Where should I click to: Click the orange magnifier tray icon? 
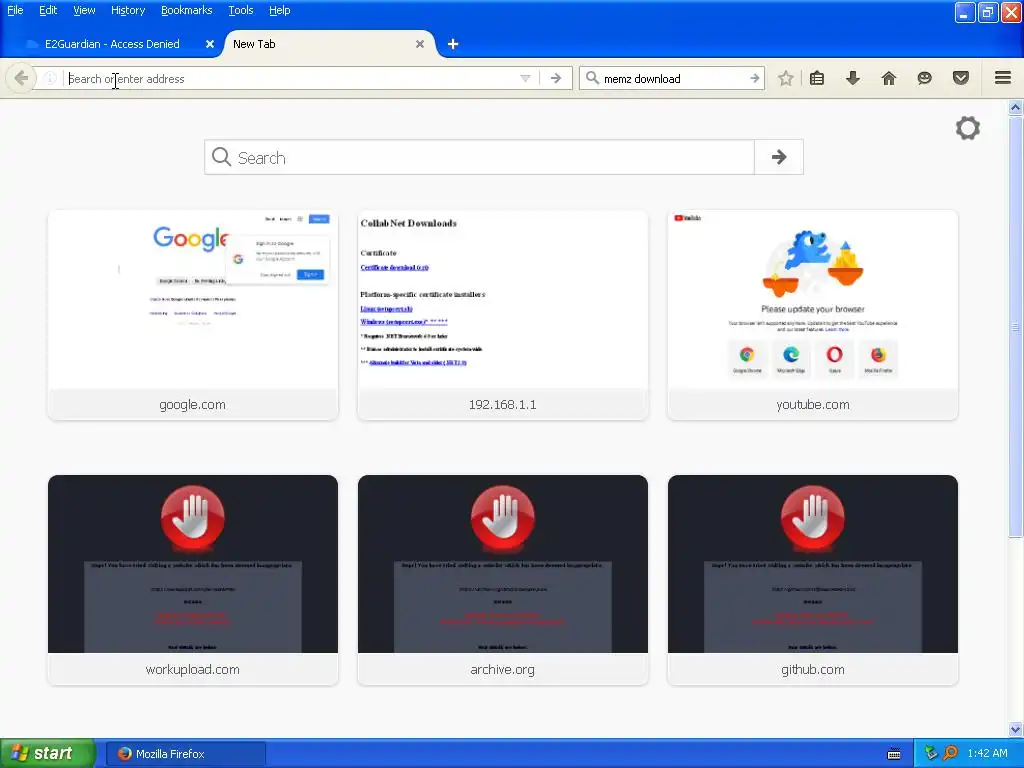[x=950, y=754]
